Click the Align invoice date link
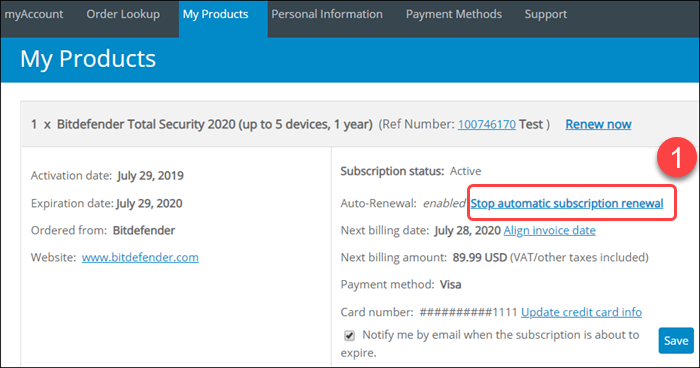Screen dimensions: 700x368 tap(550, 230)
